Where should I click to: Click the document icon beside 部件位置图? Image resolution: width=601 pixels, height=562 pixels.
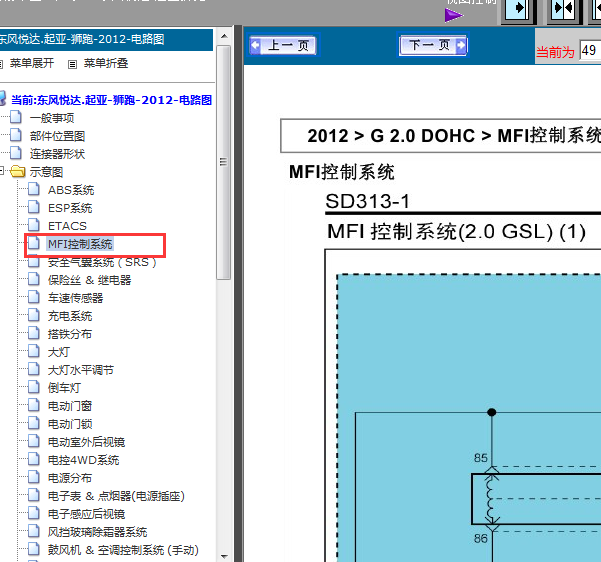[x=16, y=135]
